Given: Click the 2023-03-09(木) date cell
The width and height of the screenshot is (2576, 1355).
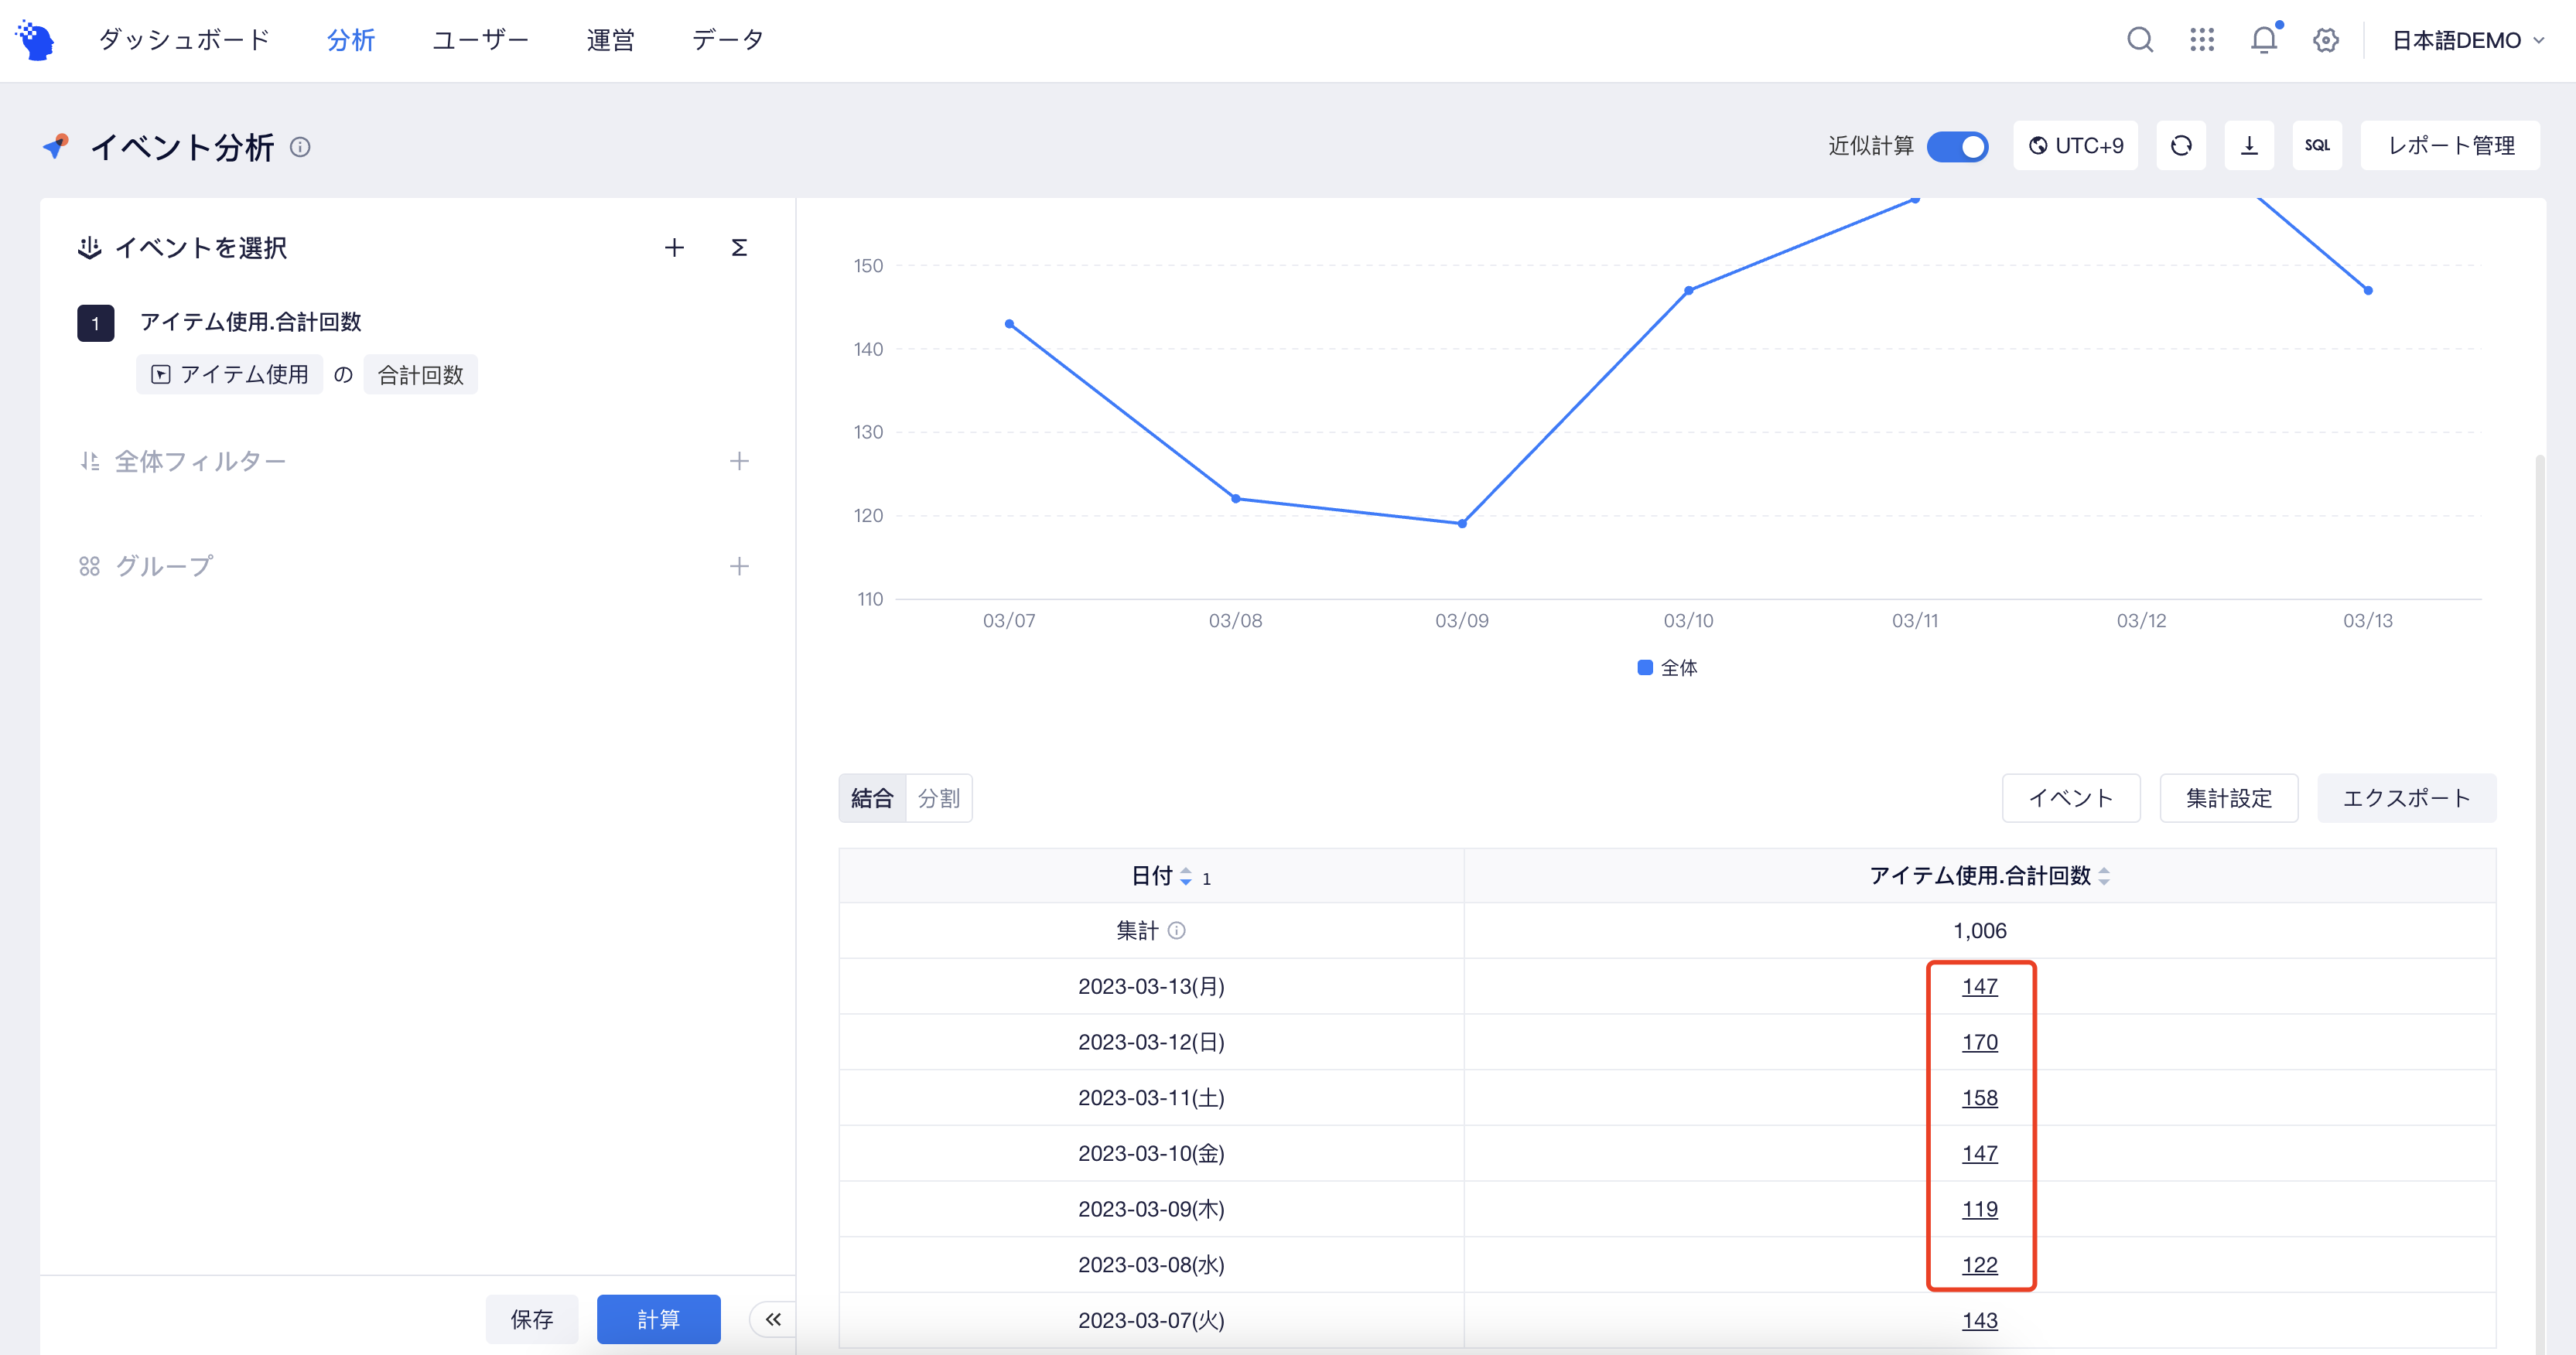Looking at the screenshot, I should click(x=1152, y=1210).
